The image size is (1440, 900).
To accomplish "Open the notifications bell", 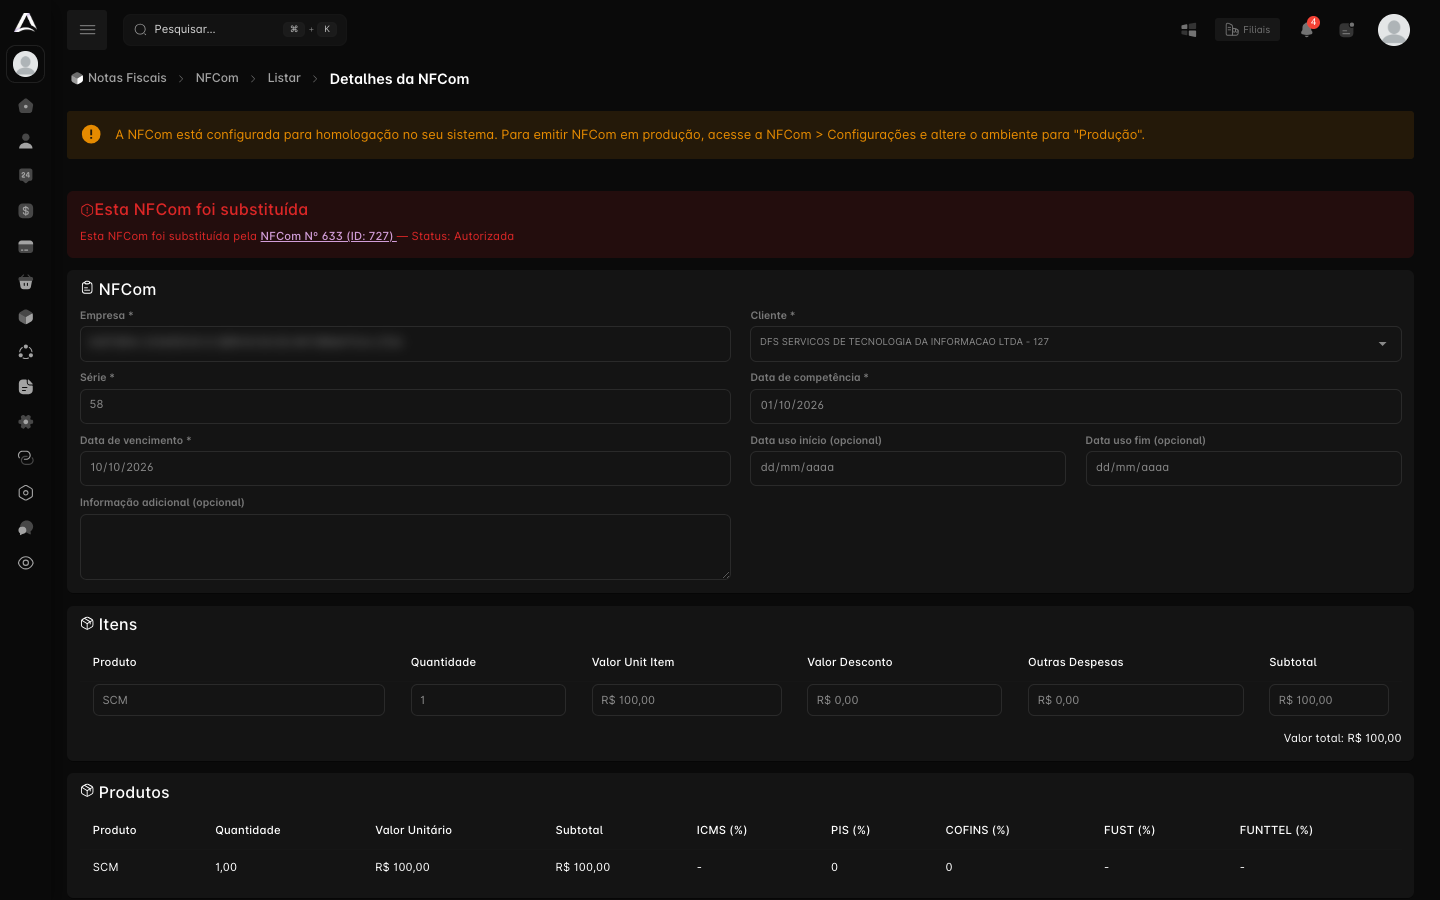I will pos(1307,29).
